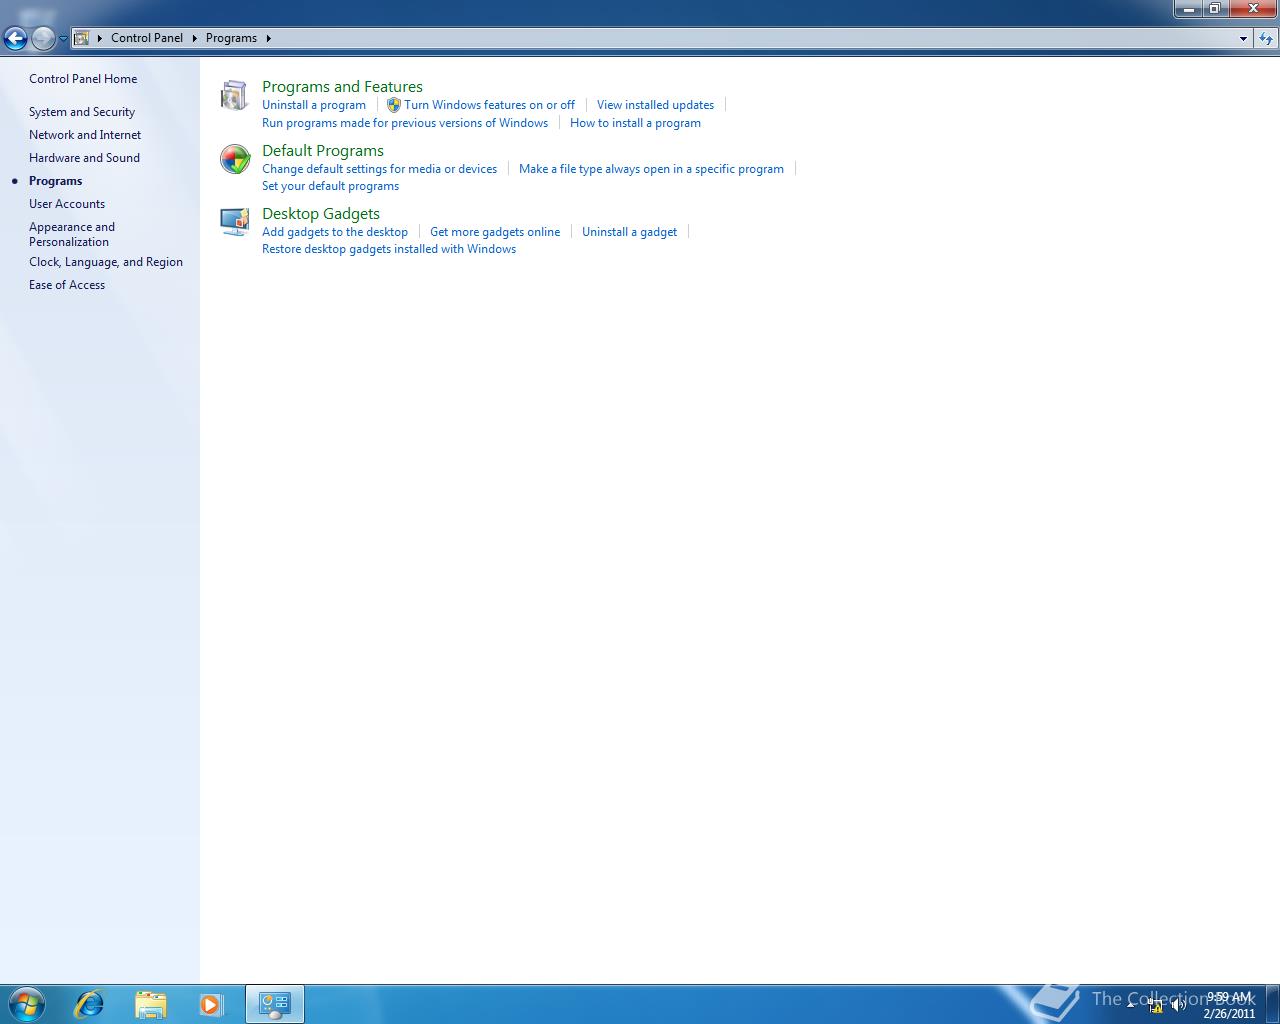Open Windows Explorer from the taskbar
Screen dimensions: 1280x1024
(x=150, y=1003)
